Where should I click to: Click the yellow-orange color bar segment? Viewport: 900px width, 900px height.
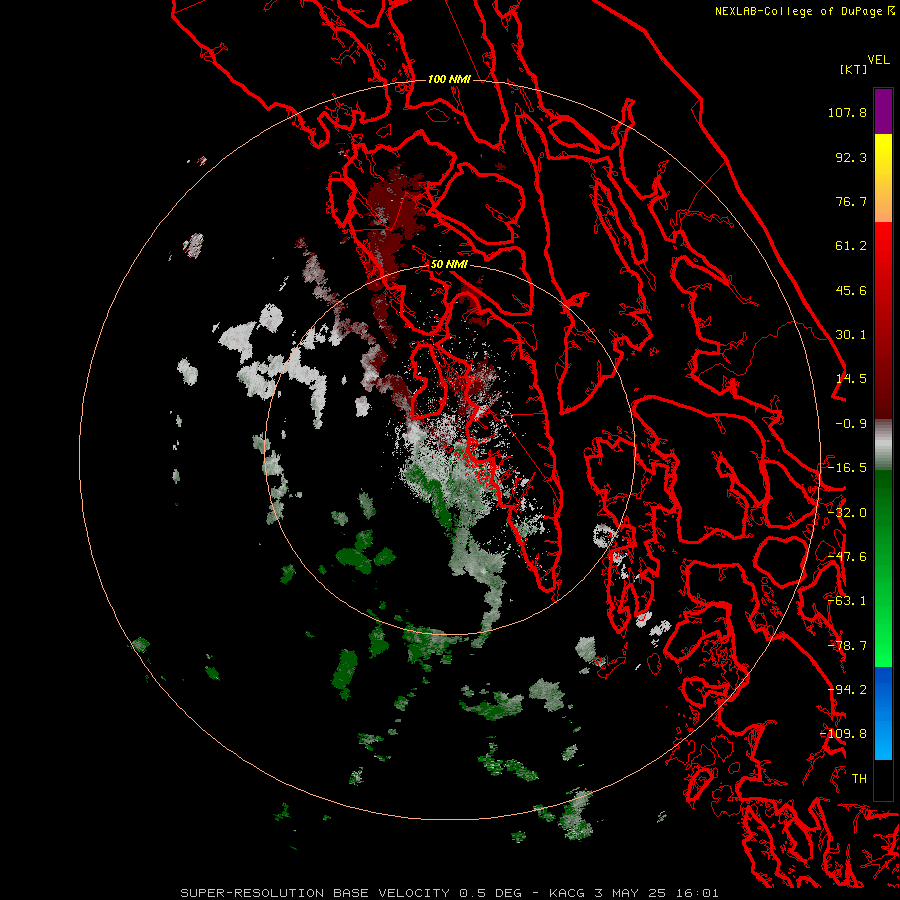click(883, 178)
